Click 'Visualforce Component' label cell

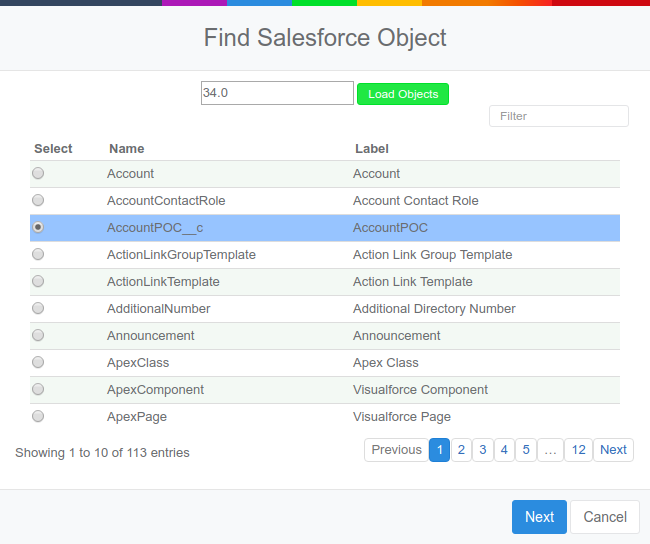[420, 390]
